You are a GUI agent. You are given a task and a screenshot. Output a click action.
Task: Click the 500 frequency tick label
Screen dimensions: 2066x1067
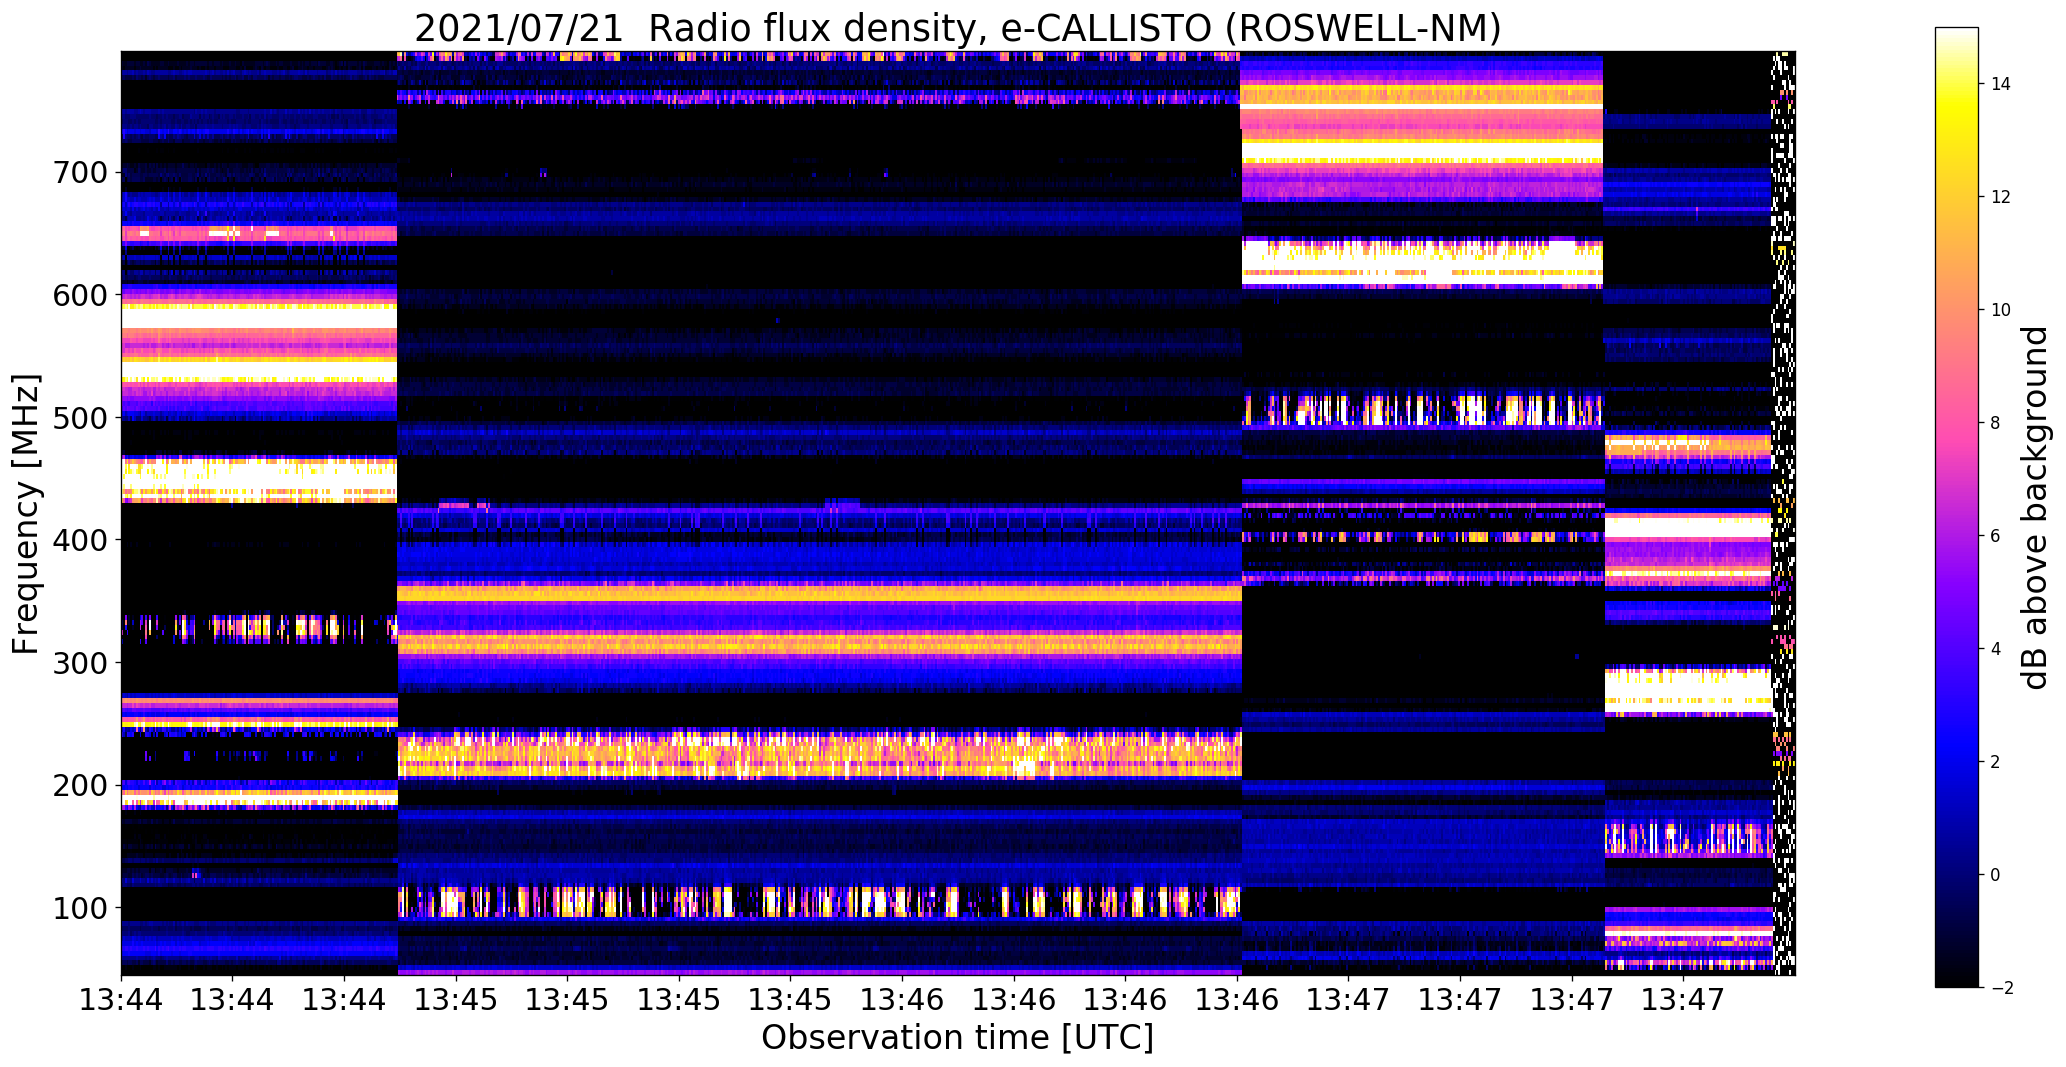pyautogui.click(x=78, y=418)
